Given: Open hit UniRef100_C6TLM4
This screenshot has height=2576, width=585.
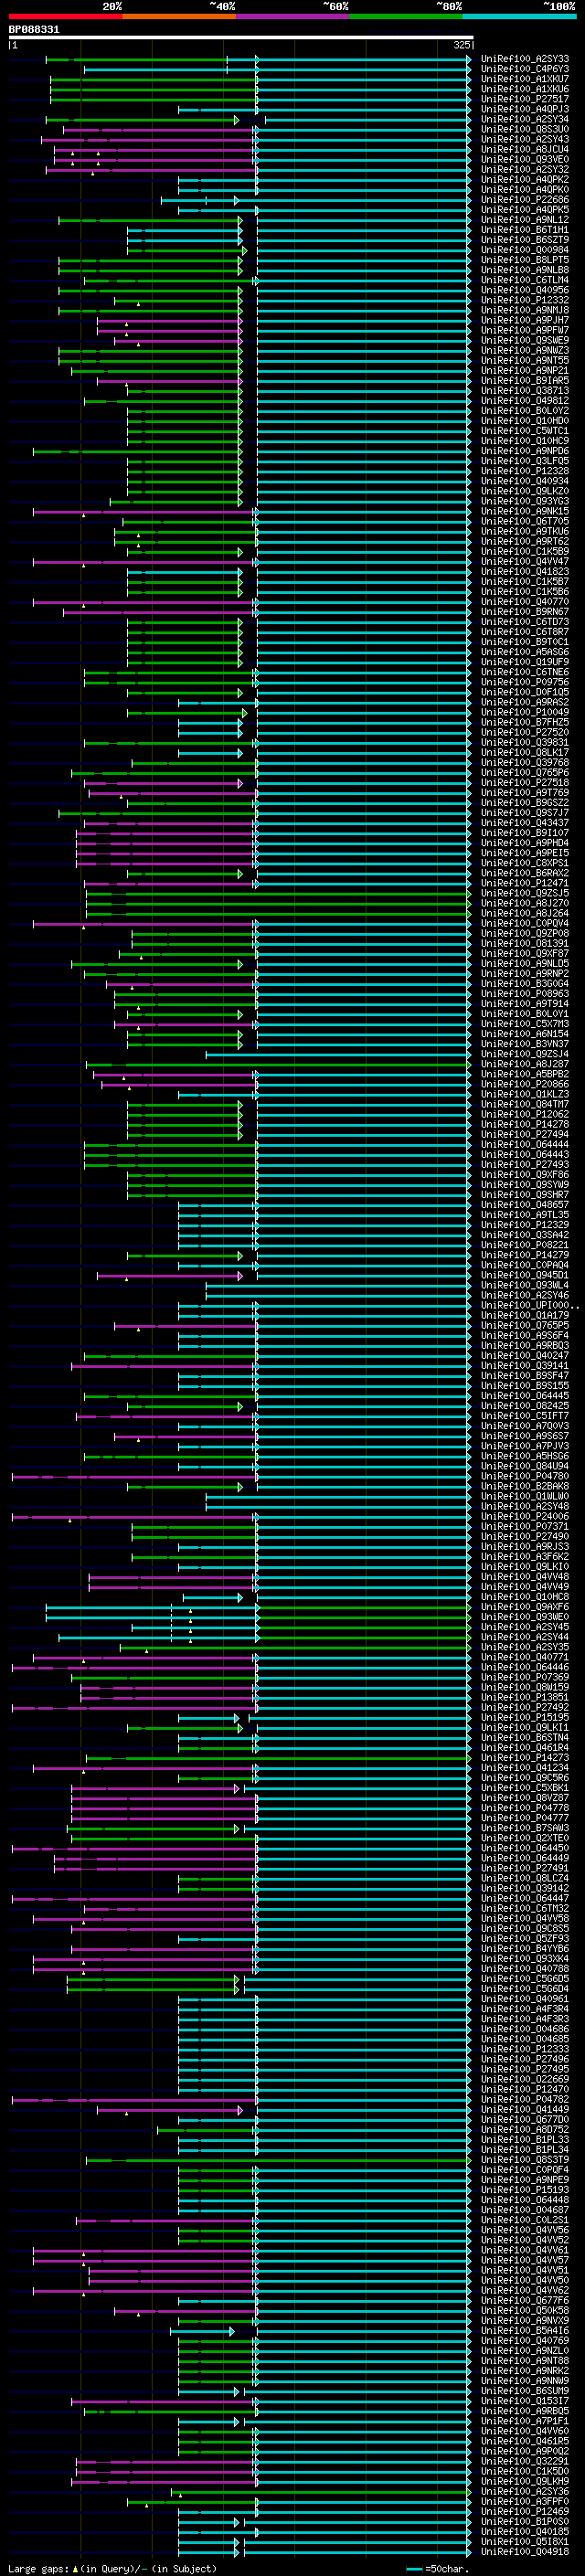Looking at the screenshot, I should [x=525, y=280].
